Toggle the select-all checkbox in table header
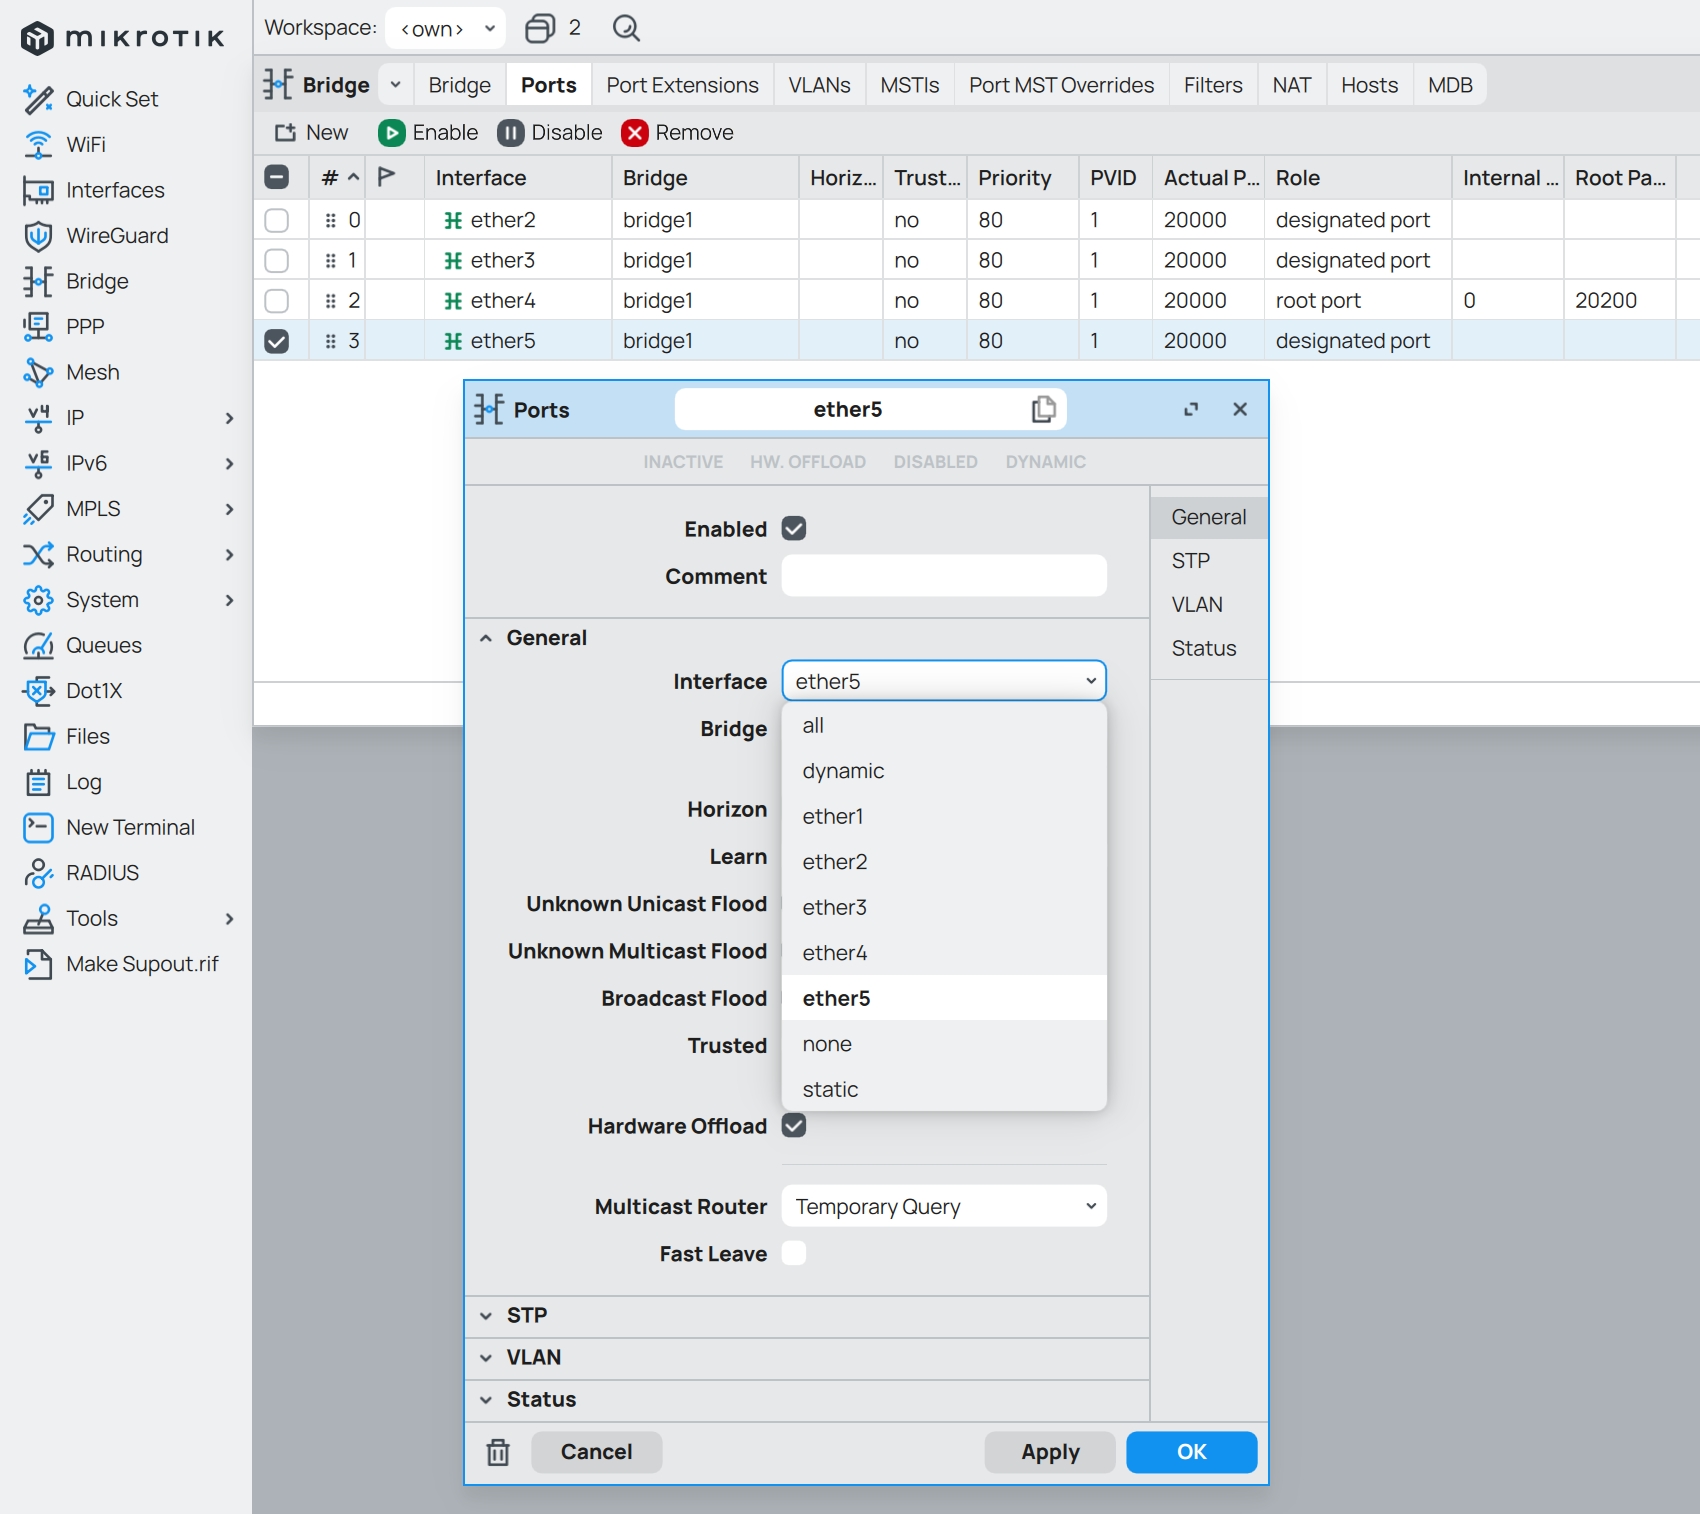Screen dimensions: 1700x1514 [x=277, y=177]
